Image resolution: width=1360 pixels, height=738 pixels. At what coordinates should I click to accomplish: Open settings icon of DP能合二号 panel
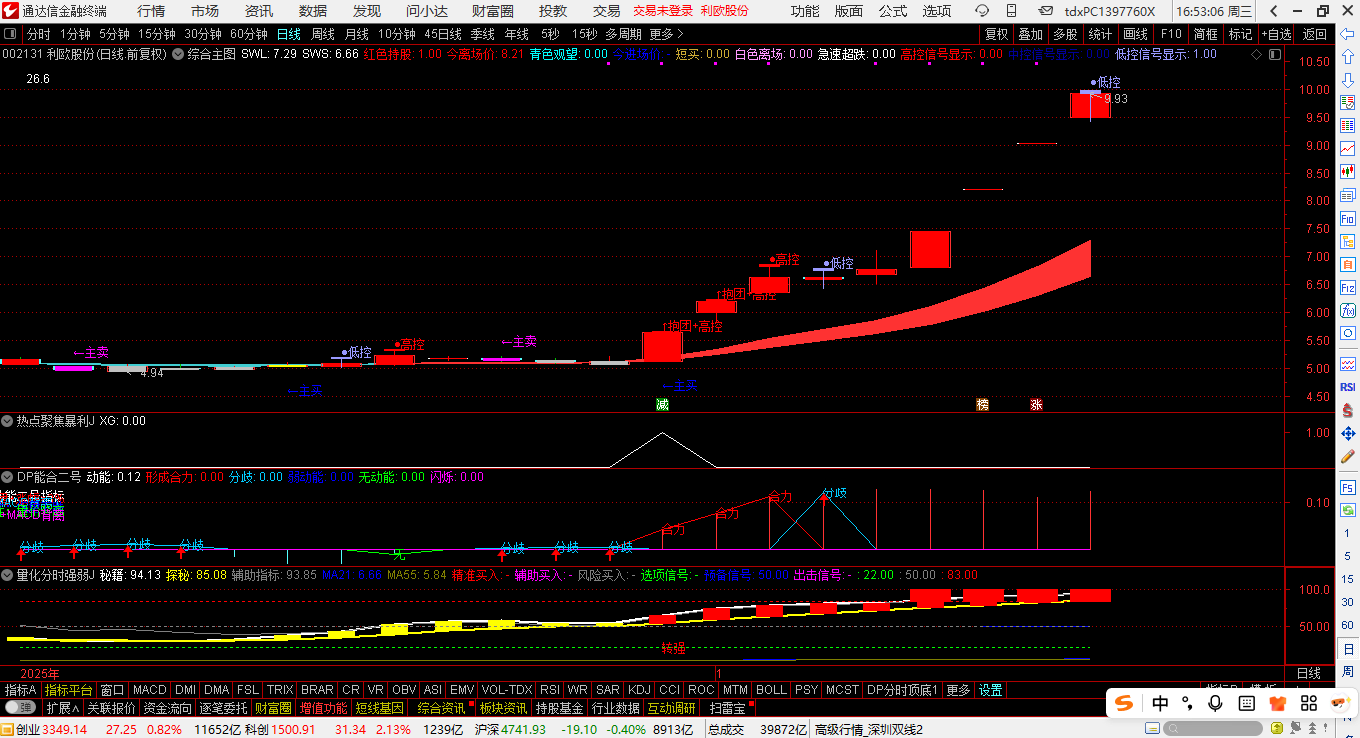(8, 477)
